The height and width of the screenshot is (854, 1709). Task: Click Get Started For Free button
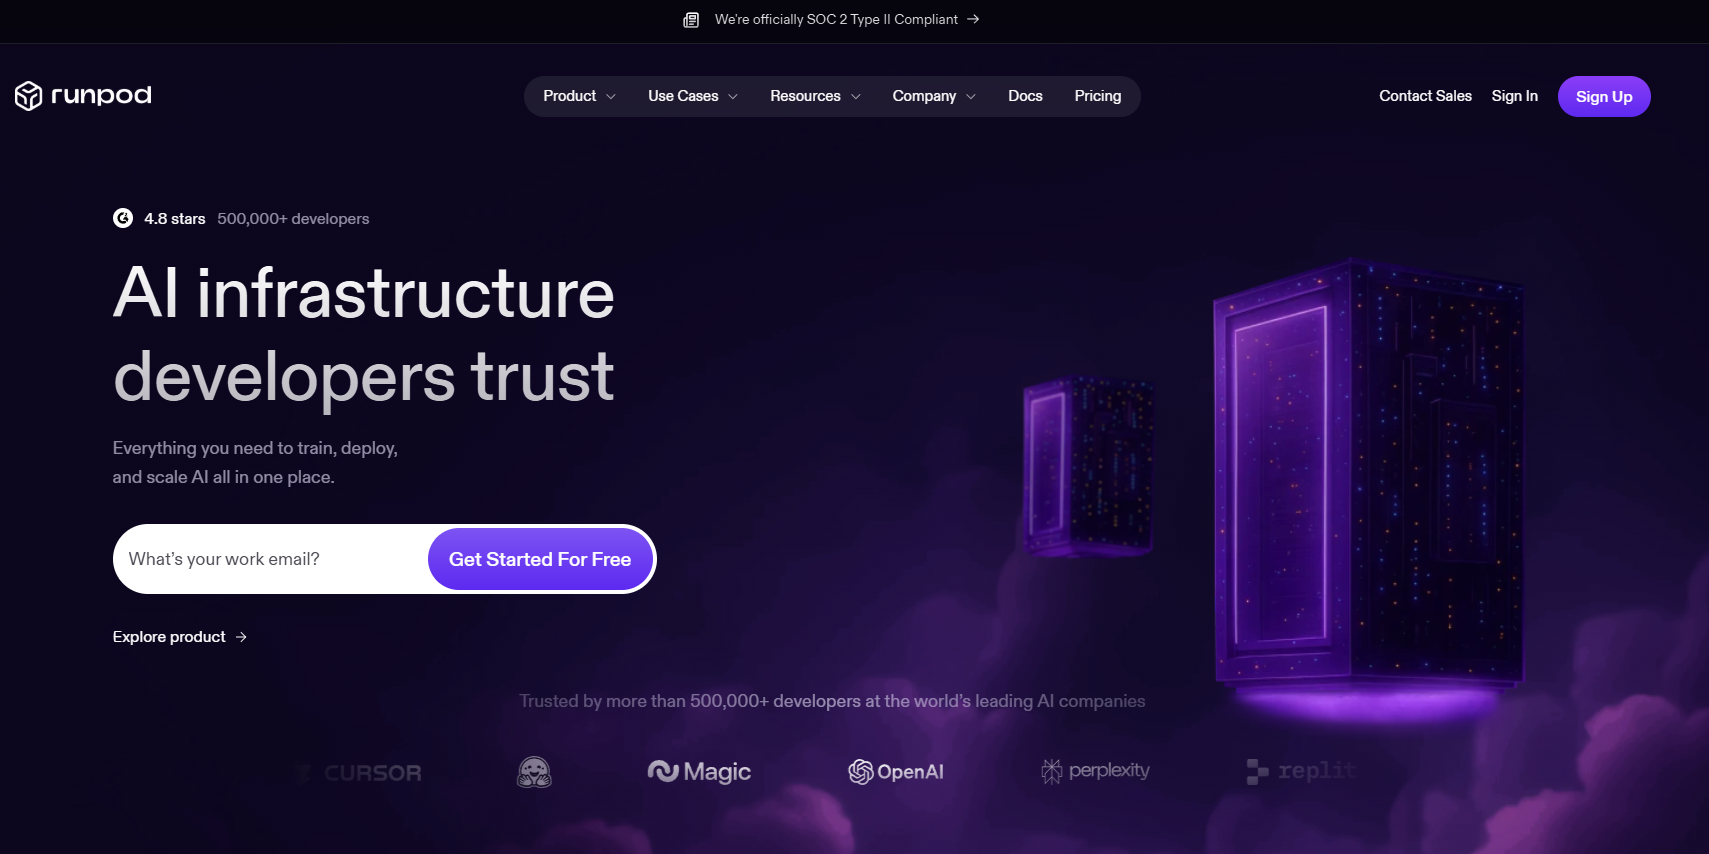(540, 559)
